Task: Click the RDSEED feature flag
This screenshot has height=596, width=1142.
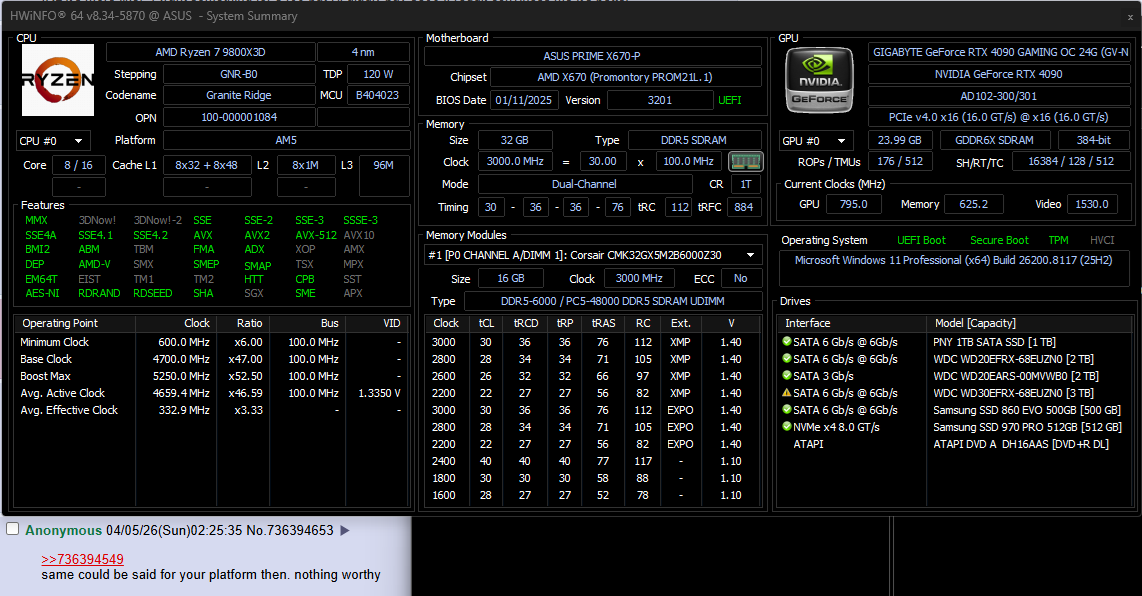Action: point(153,293)
